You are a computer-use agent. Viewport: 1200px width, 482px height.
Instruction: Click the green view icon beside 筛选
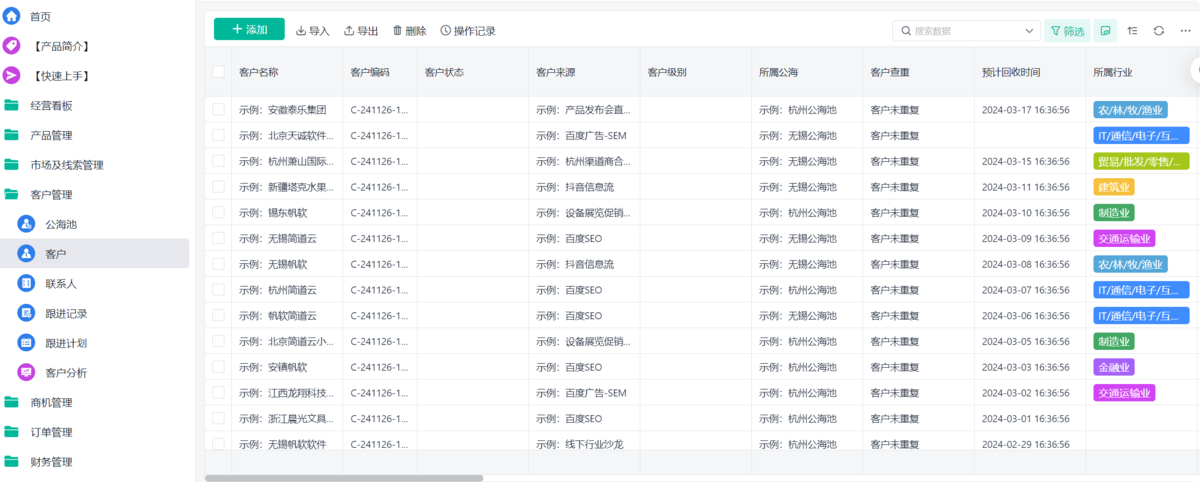(x=1105, y=31)
